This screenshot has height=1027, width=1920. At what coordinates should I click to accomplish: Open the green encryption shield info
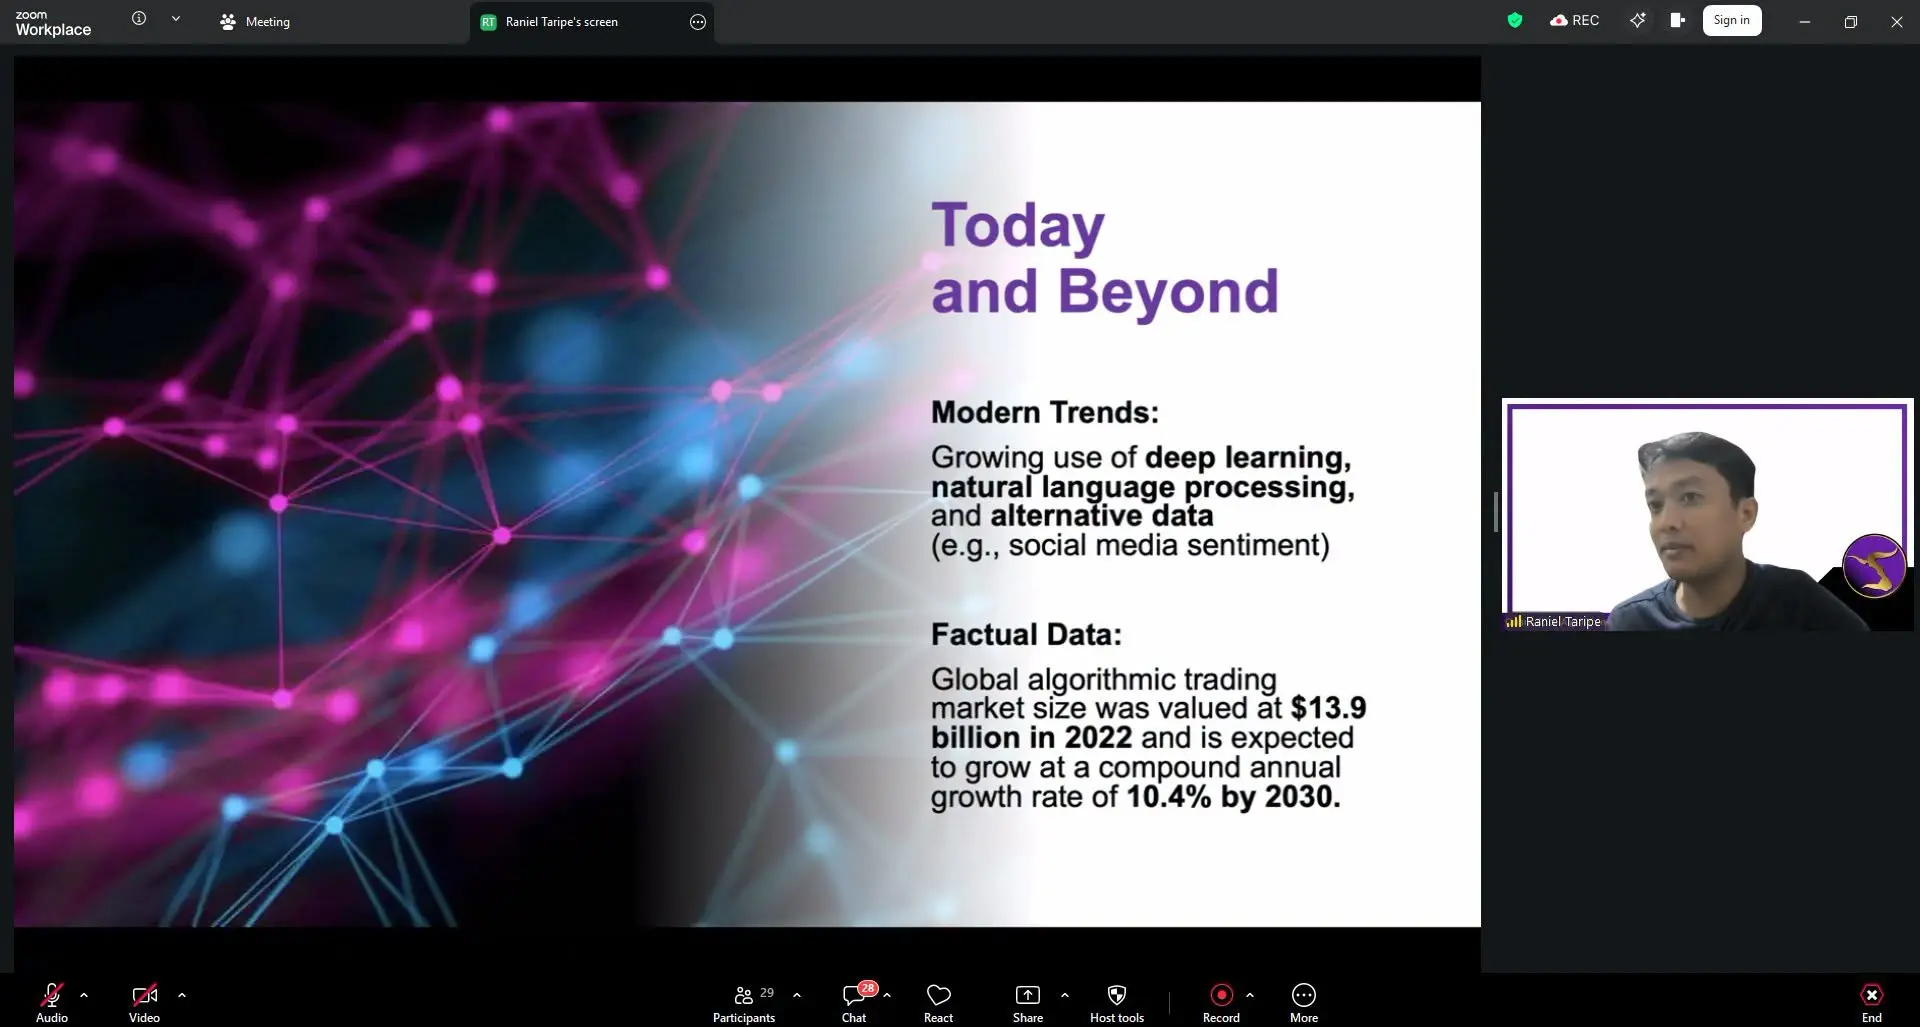click(x=1515, y=20)
